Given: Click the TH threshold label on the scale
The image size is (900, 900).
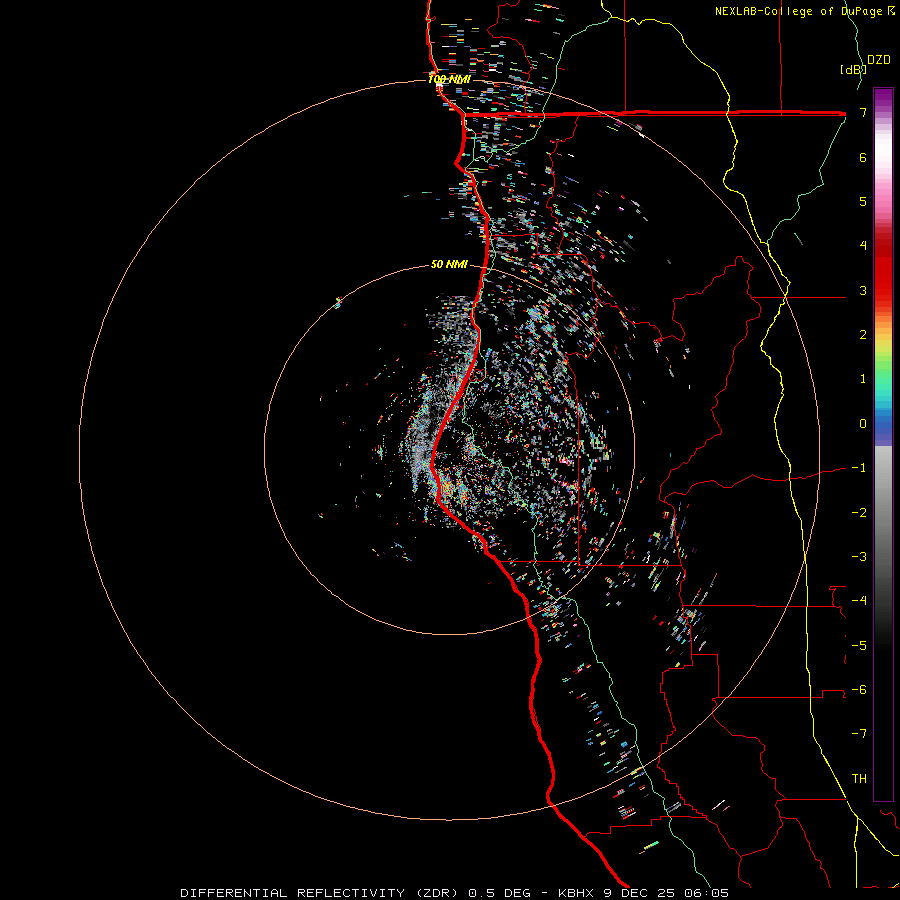Looking at the screenshot, I should coord(859,779).
